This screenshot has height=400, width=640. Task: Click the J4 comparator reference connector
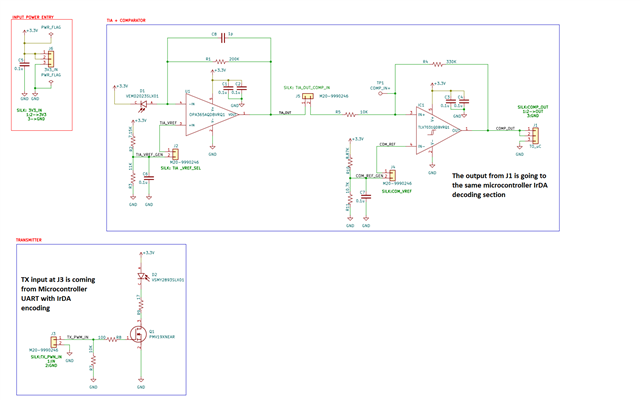coord(391,176)
